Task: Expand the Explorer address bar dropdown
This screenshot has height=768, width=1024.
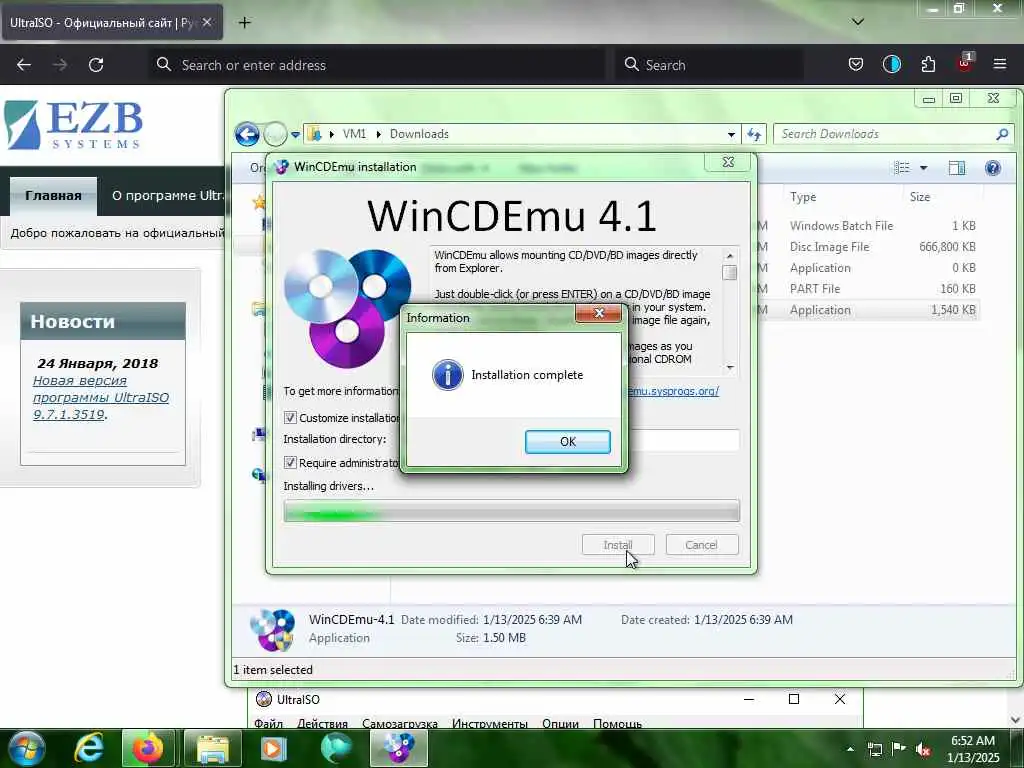Action: coord(731,135)
